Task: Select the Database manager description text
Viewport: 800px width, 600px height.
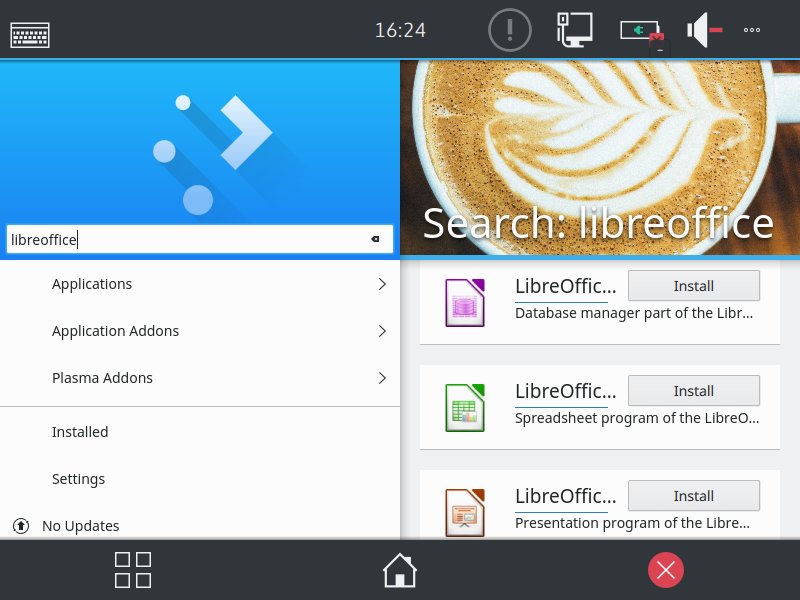Action: tap(634, 313)
